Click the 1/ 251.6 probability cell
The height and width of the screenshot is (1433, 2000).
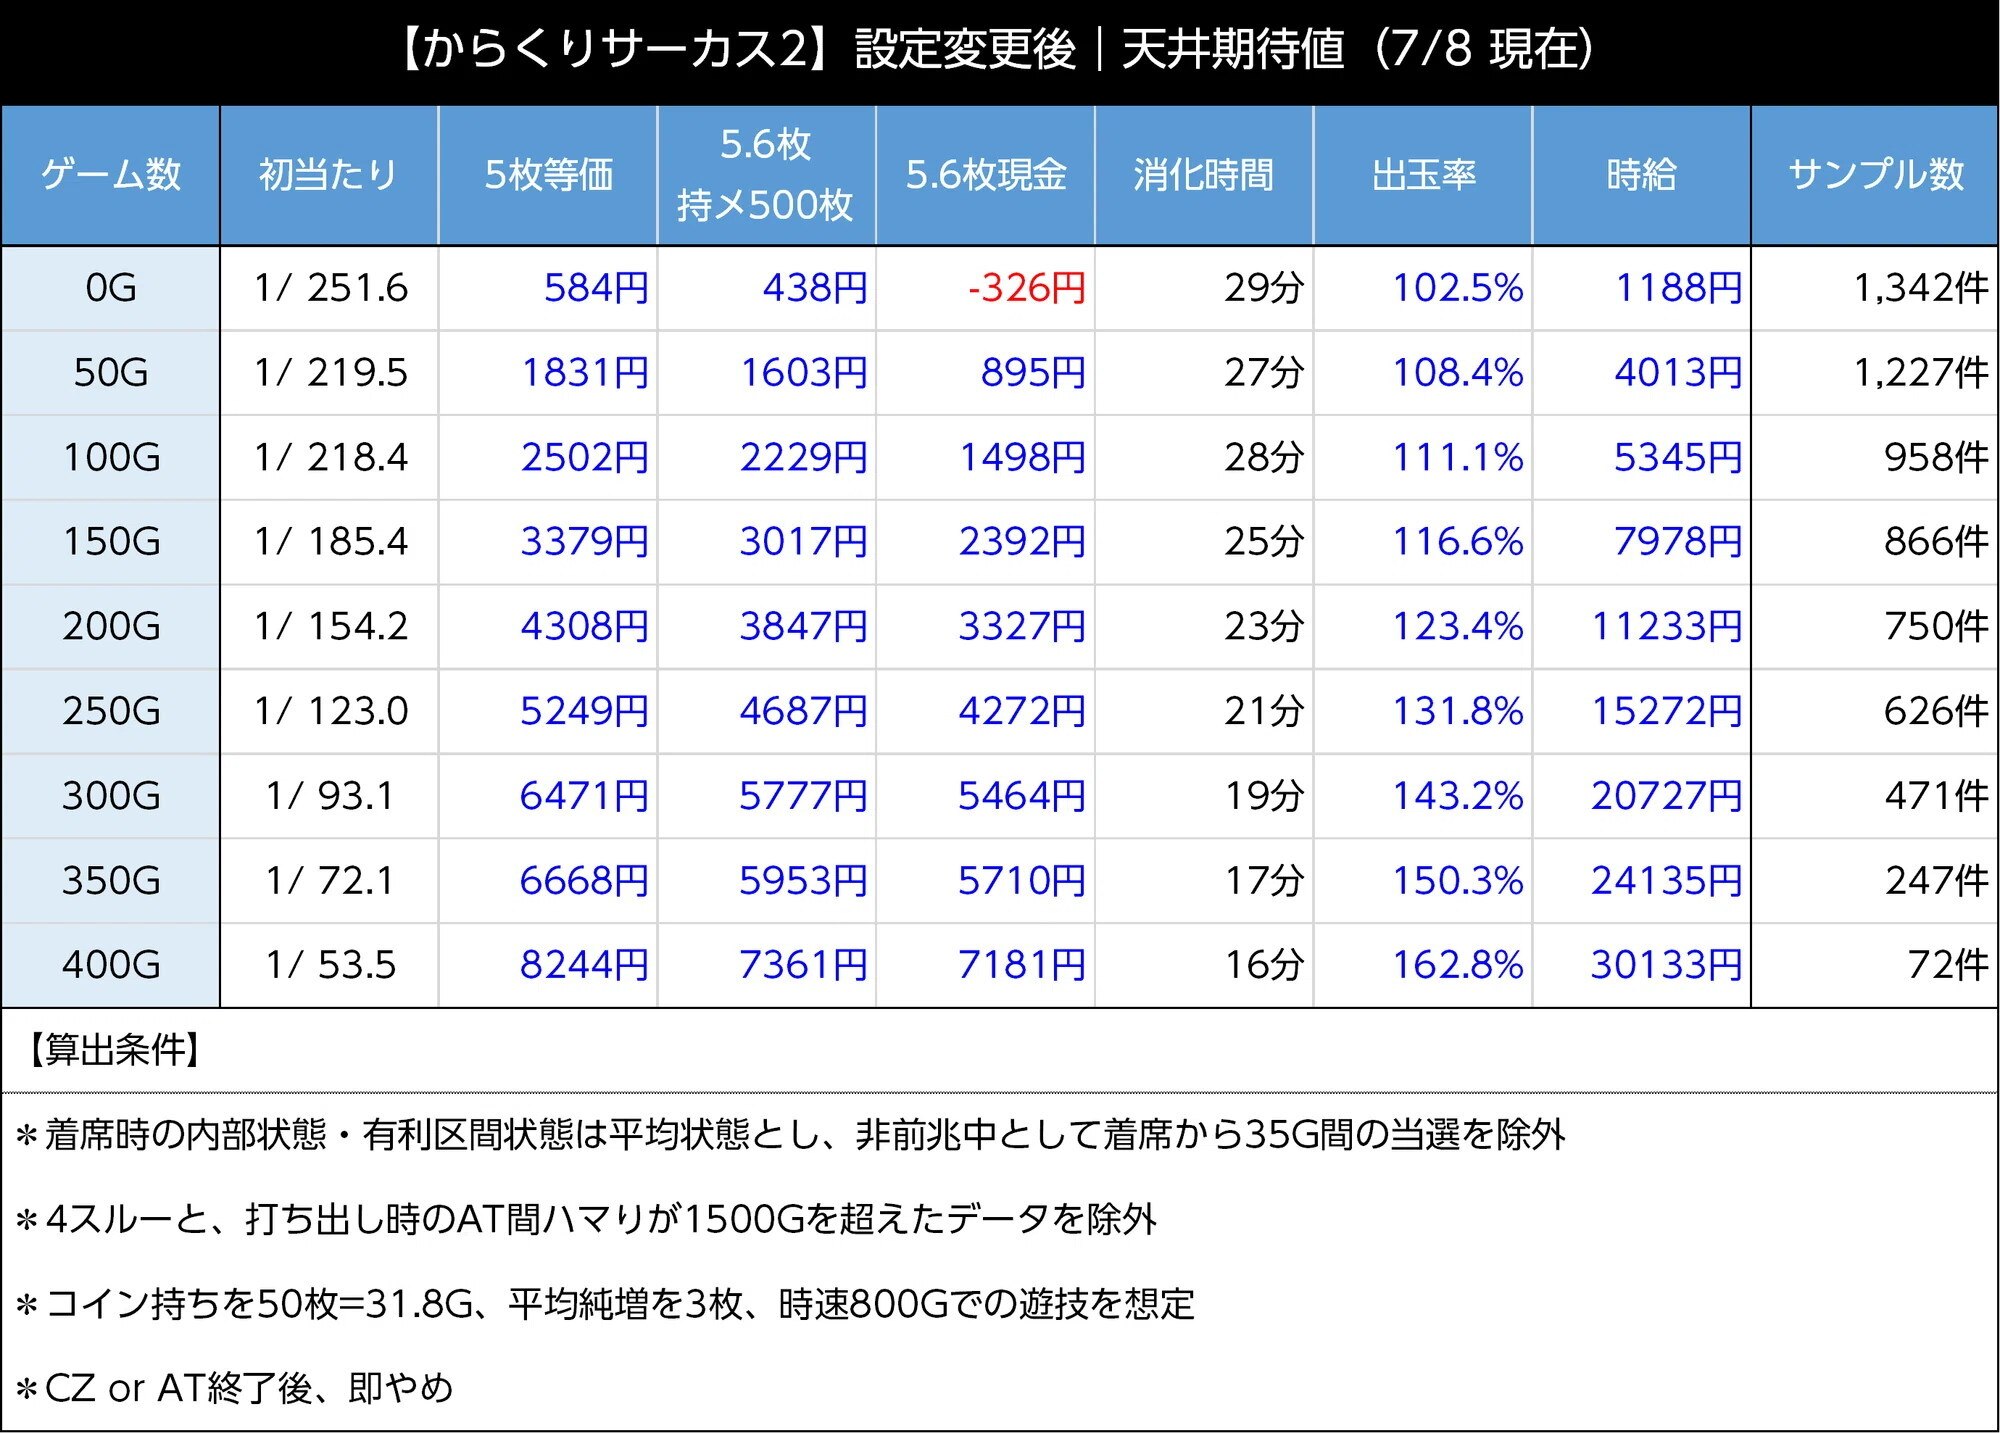tap(330, 288)
